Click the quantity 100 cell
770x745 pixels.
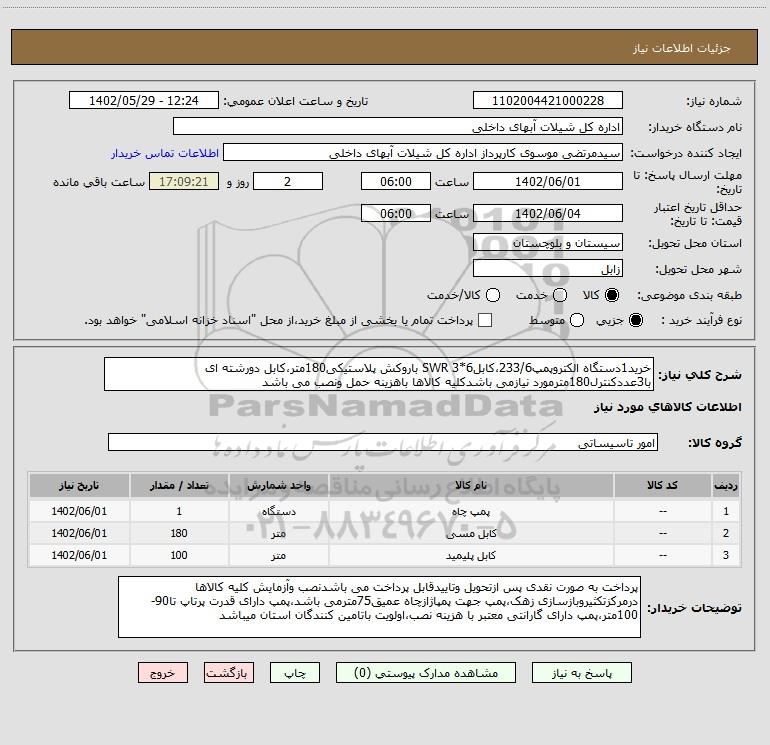(179, 555)
